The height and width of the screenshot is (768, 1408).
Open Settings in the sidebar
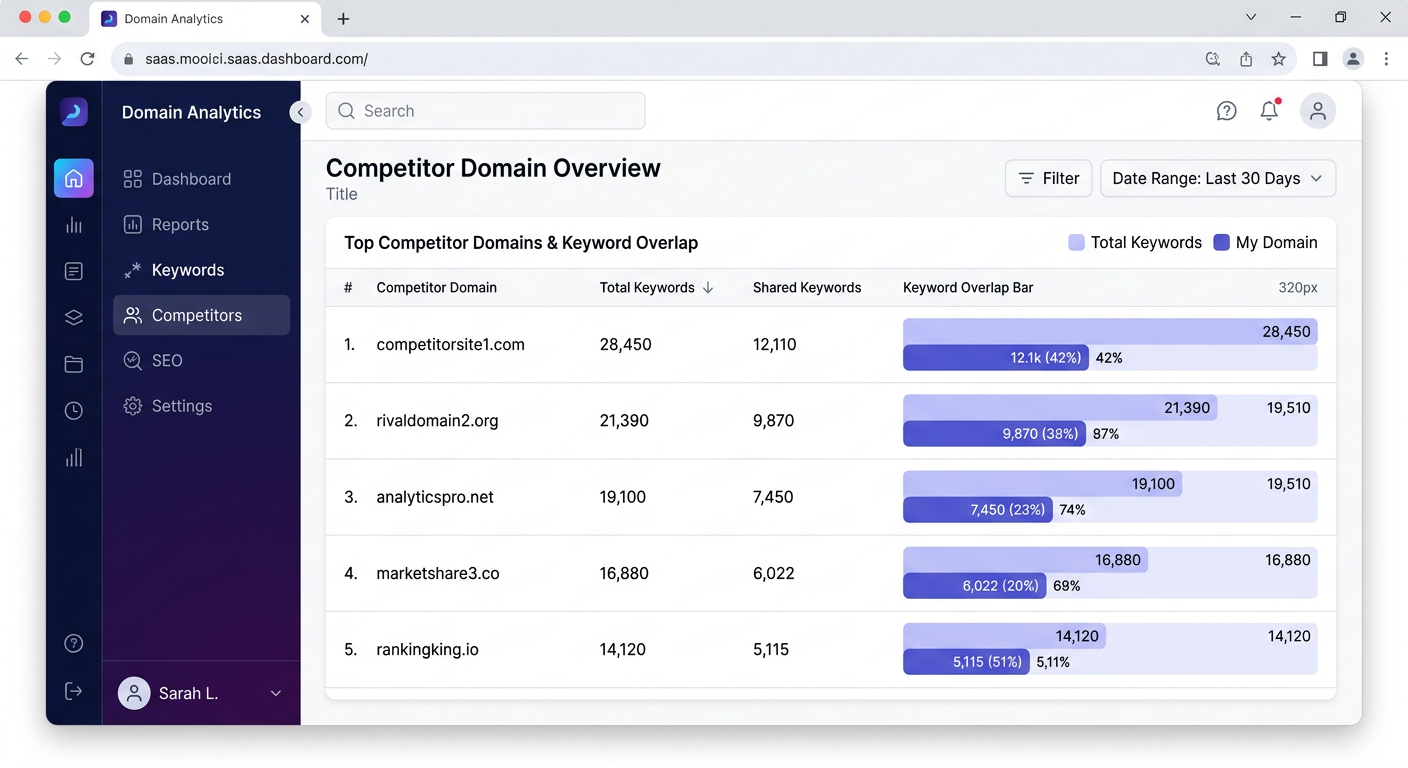click(202, 406)
